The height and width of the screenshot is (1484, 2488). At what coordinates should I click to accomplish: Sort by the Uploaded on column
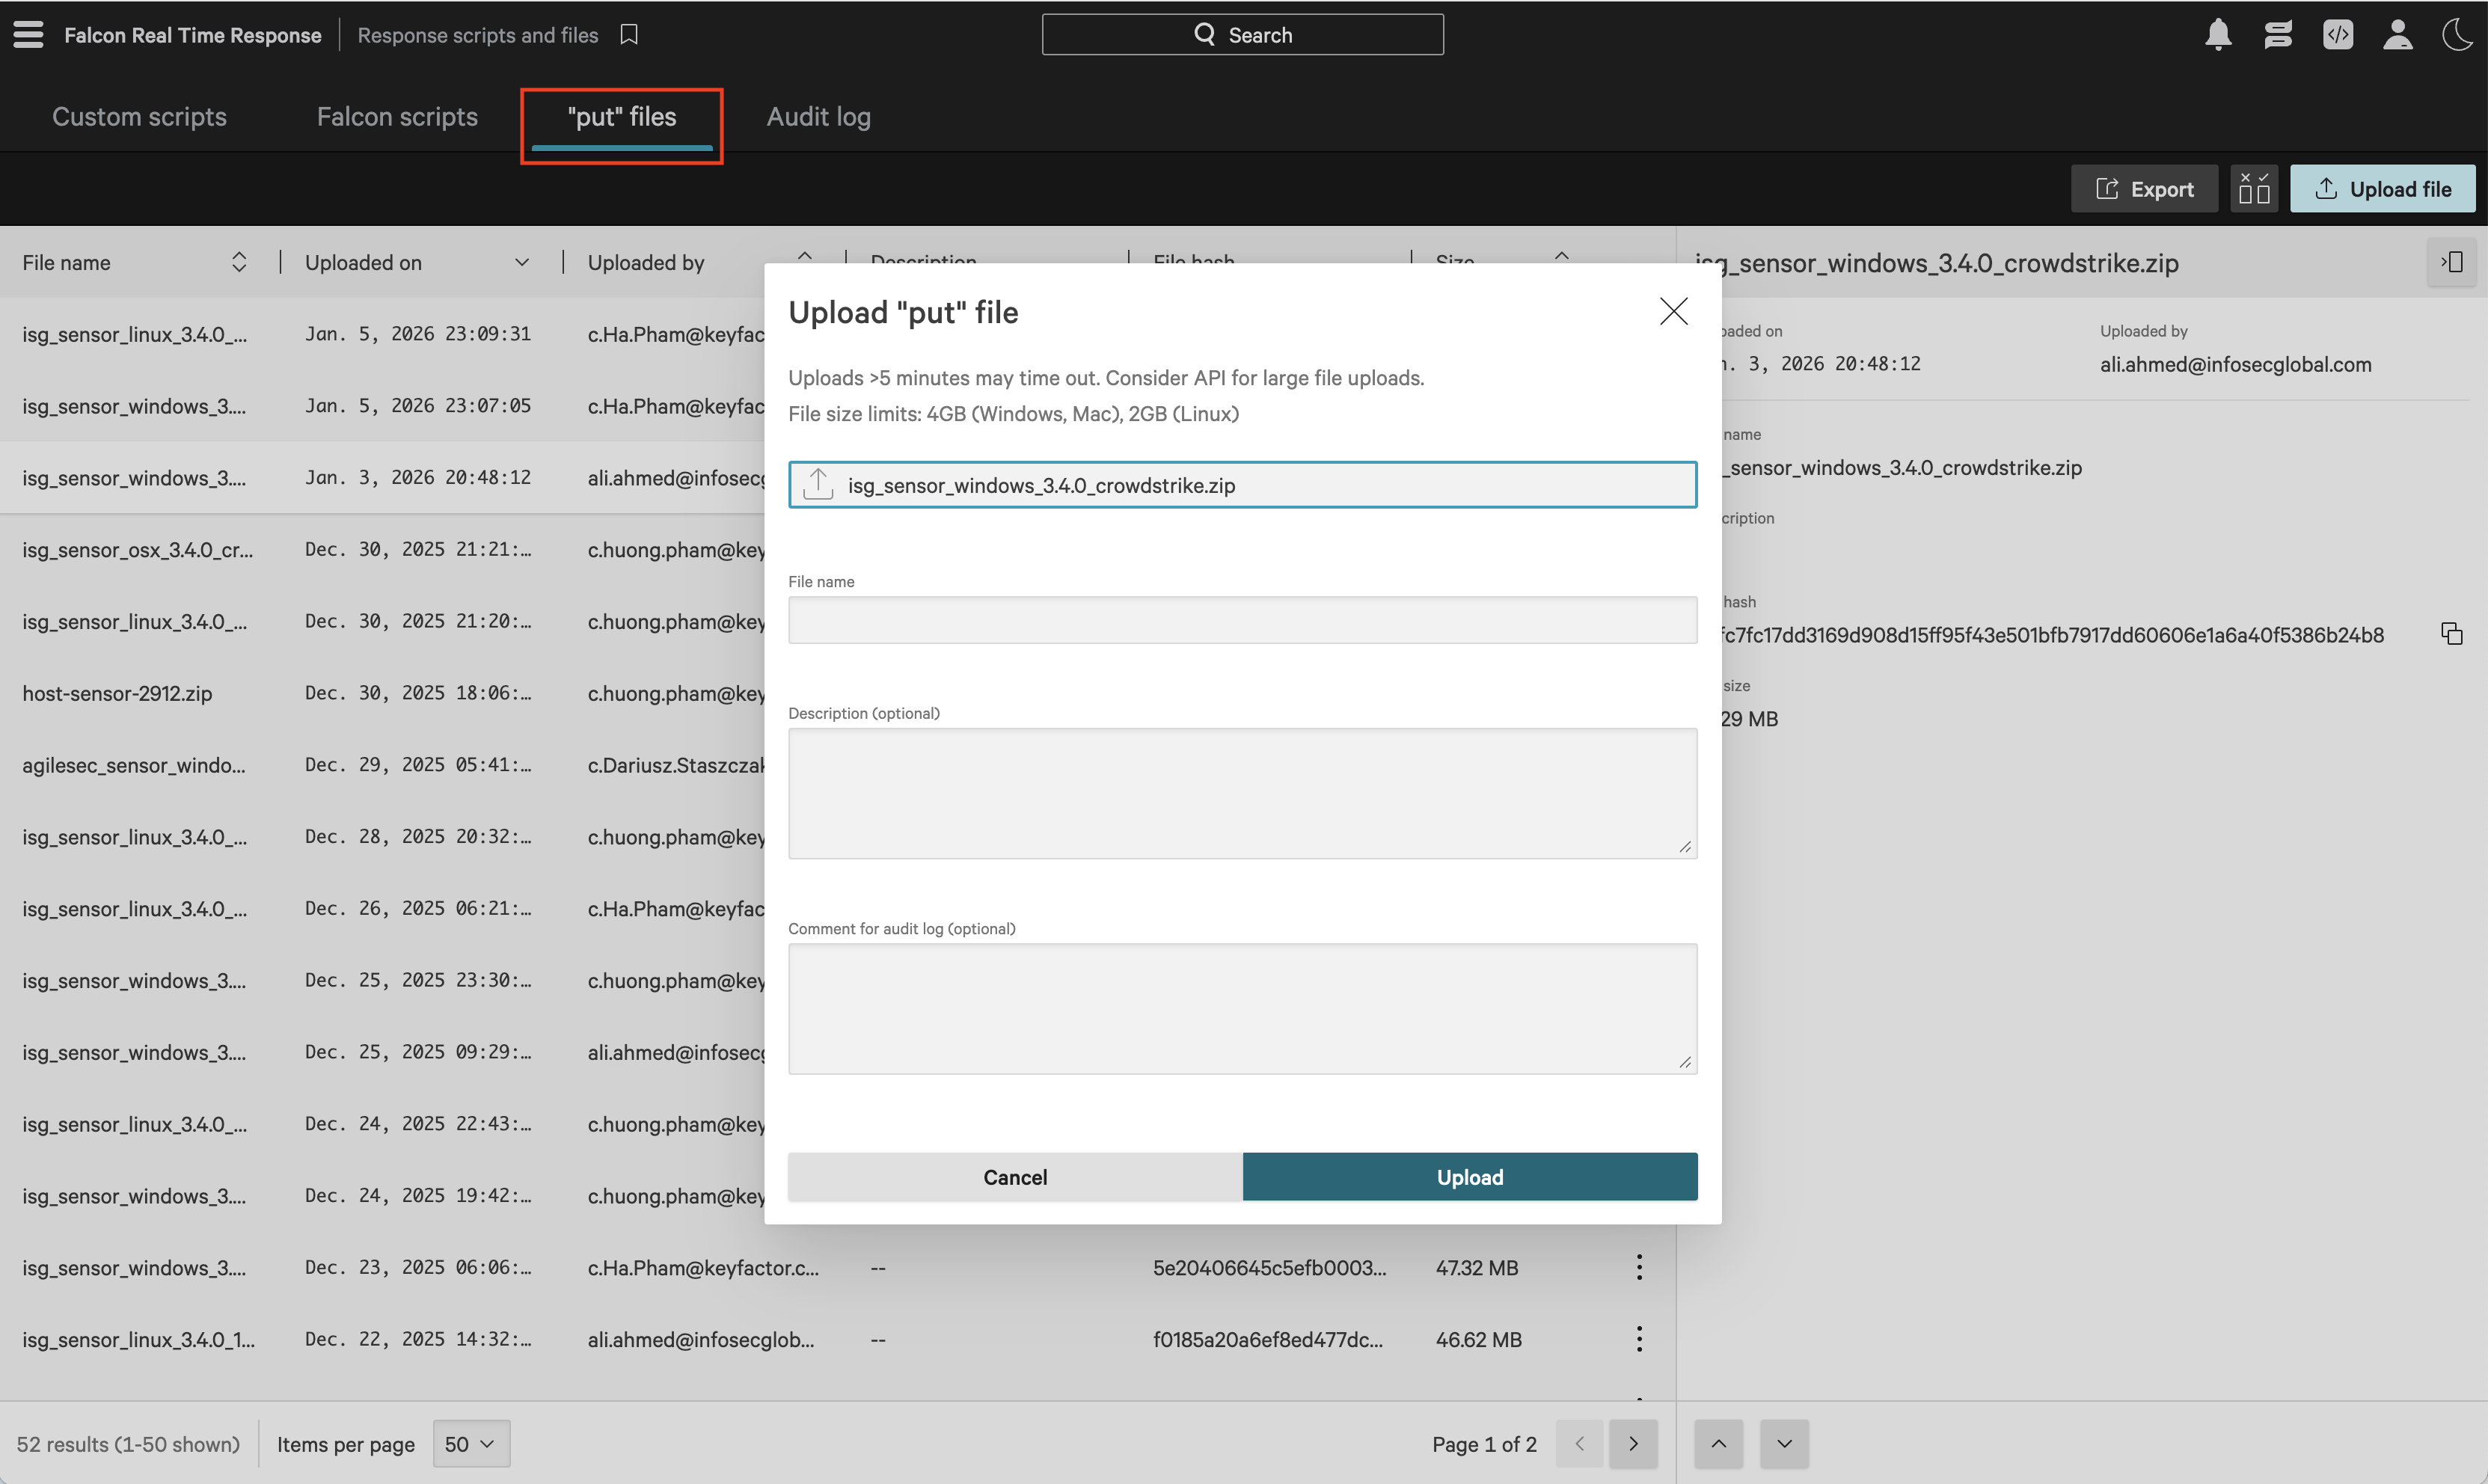pos(521,263)
